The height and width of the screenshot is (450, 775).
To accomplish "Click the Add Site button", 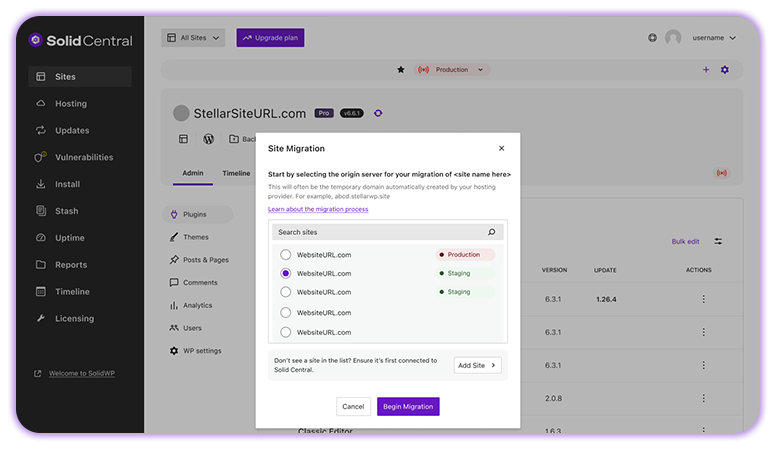I will tap(477, 365).
